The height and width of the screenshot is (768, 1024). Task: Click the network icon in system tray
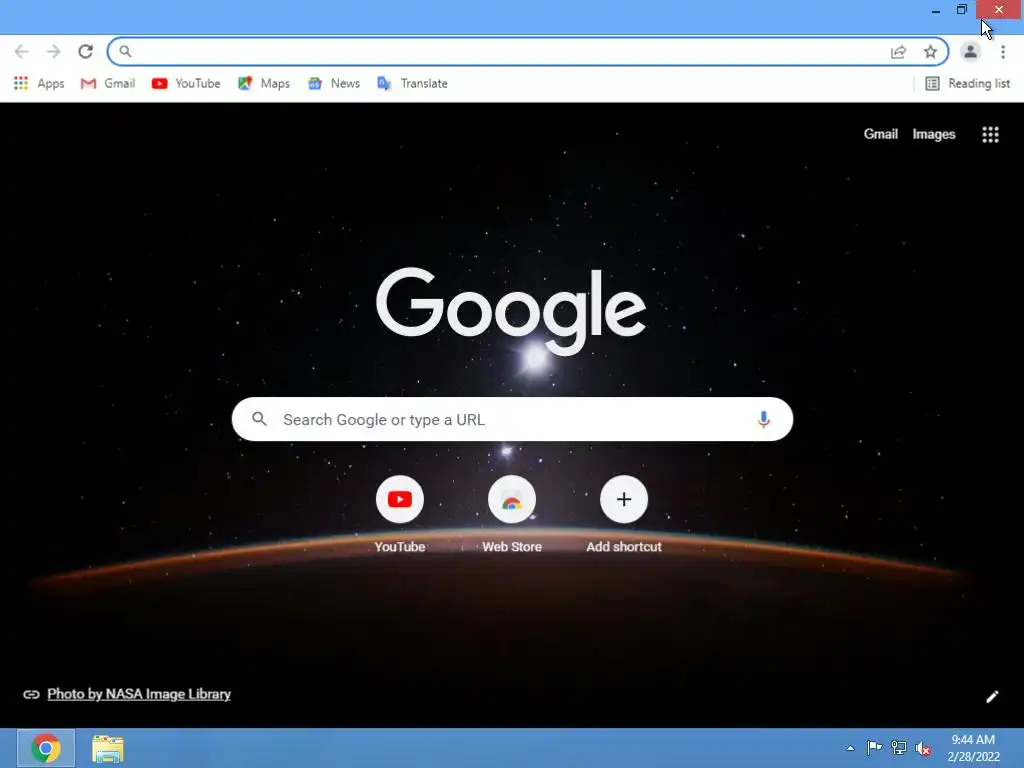click(899, 748)
